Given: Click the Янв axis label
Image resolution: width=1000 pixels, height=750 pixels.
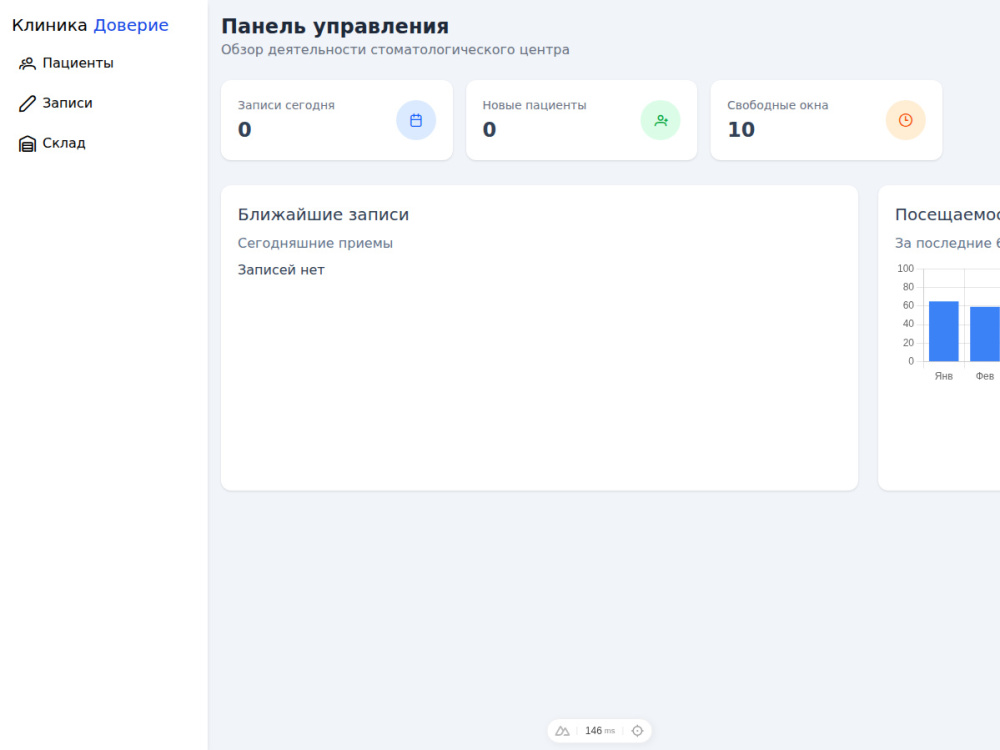Looking at the screenshot, I should pyautogui.click(x=944, y=376).
